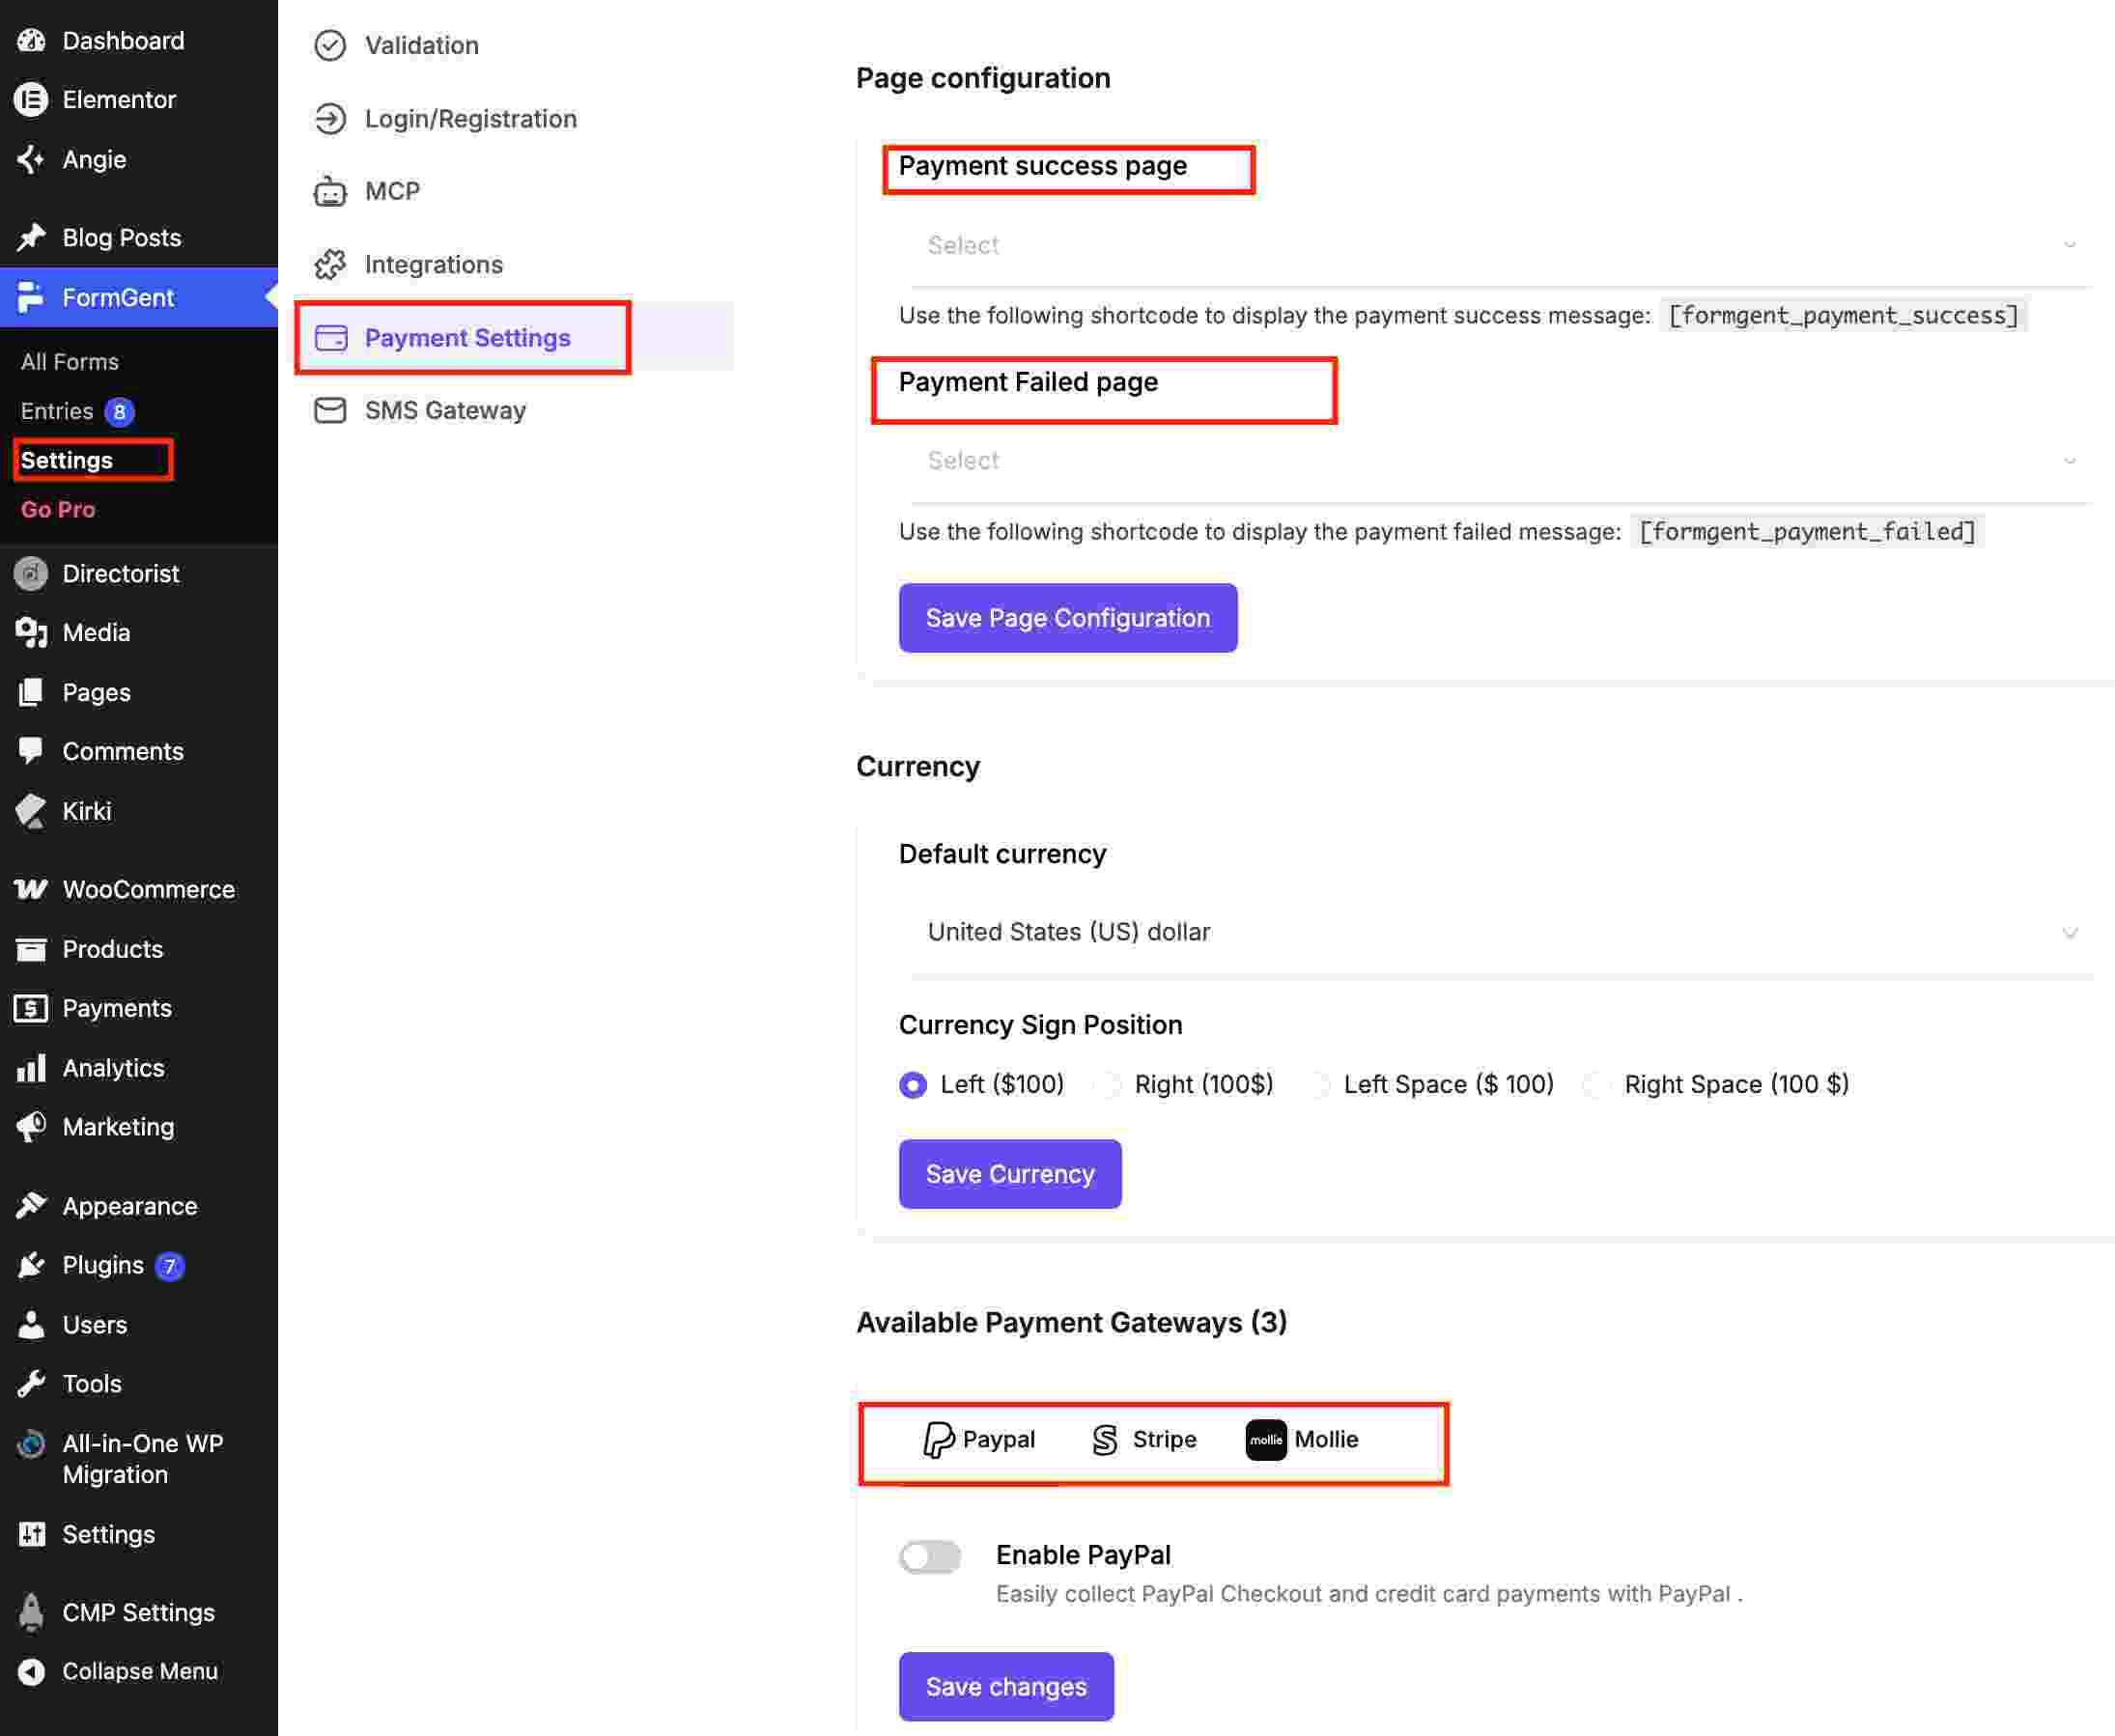Click the SMS Gateway envelope icon
2115x1736 pixels.
(330, 410)
